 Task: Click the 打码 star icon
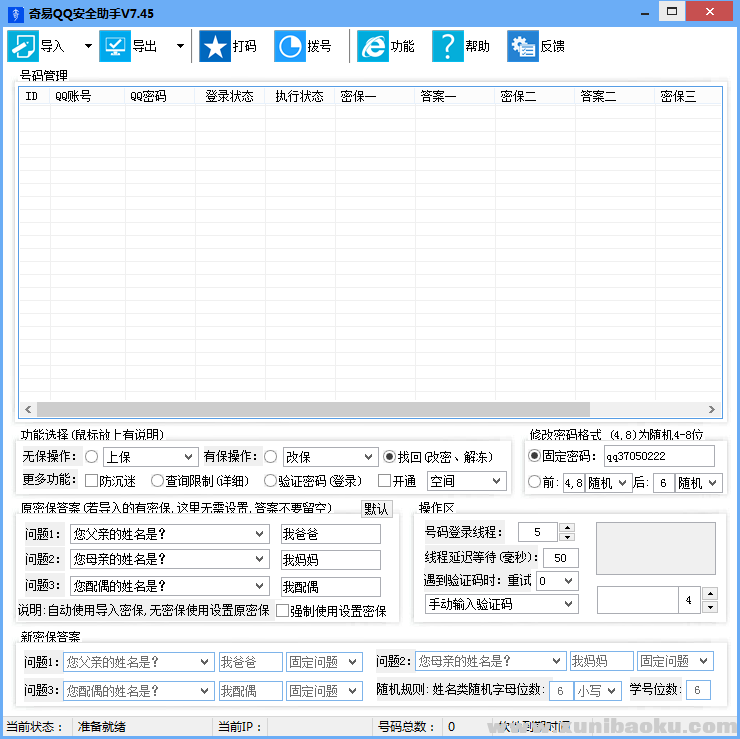click(x=214, y=46)
